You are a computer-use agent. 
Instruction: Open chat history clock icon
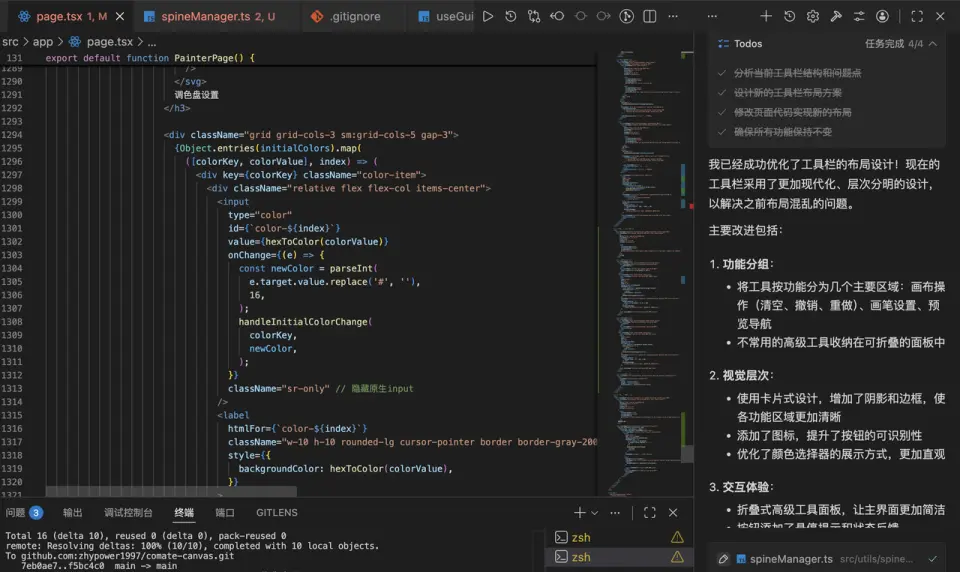tap(789, 17)
